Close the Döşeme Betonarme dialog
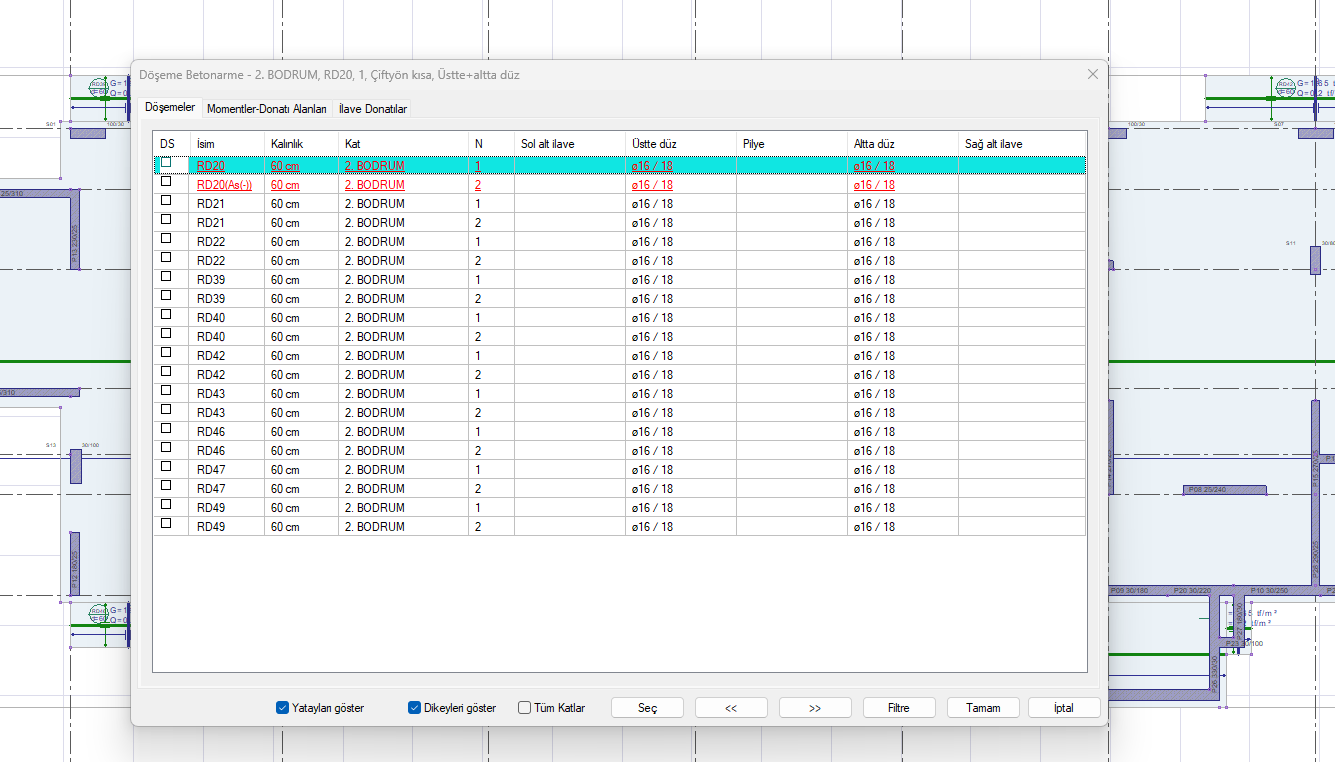 click(1092, 75)
